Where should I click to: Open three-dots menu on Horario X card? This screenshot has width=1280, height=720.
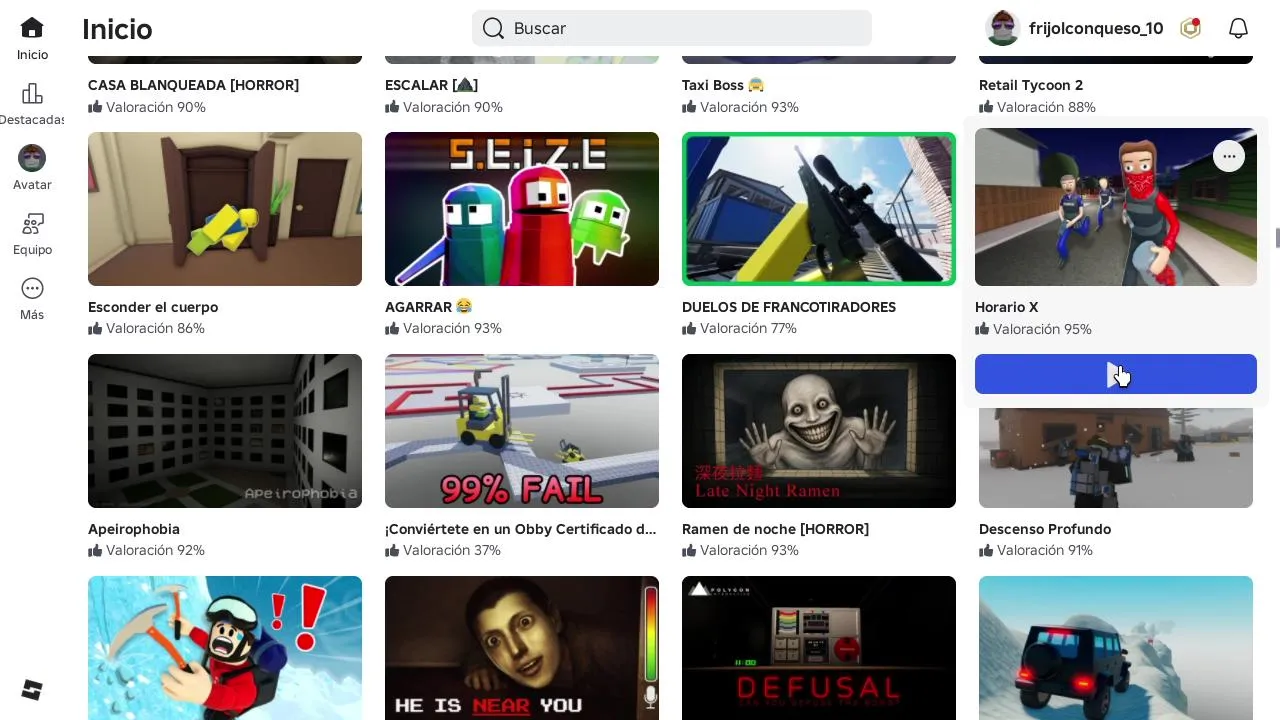1229,156
